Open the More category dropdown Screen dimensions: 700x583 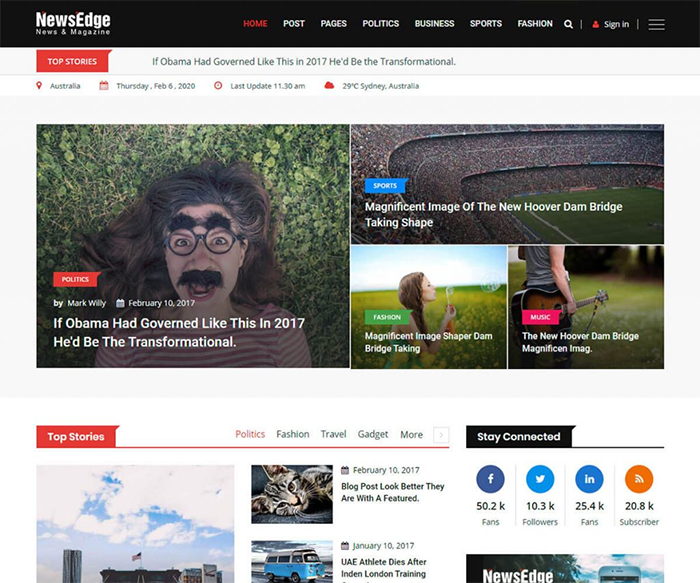click(x=411, y=435)
